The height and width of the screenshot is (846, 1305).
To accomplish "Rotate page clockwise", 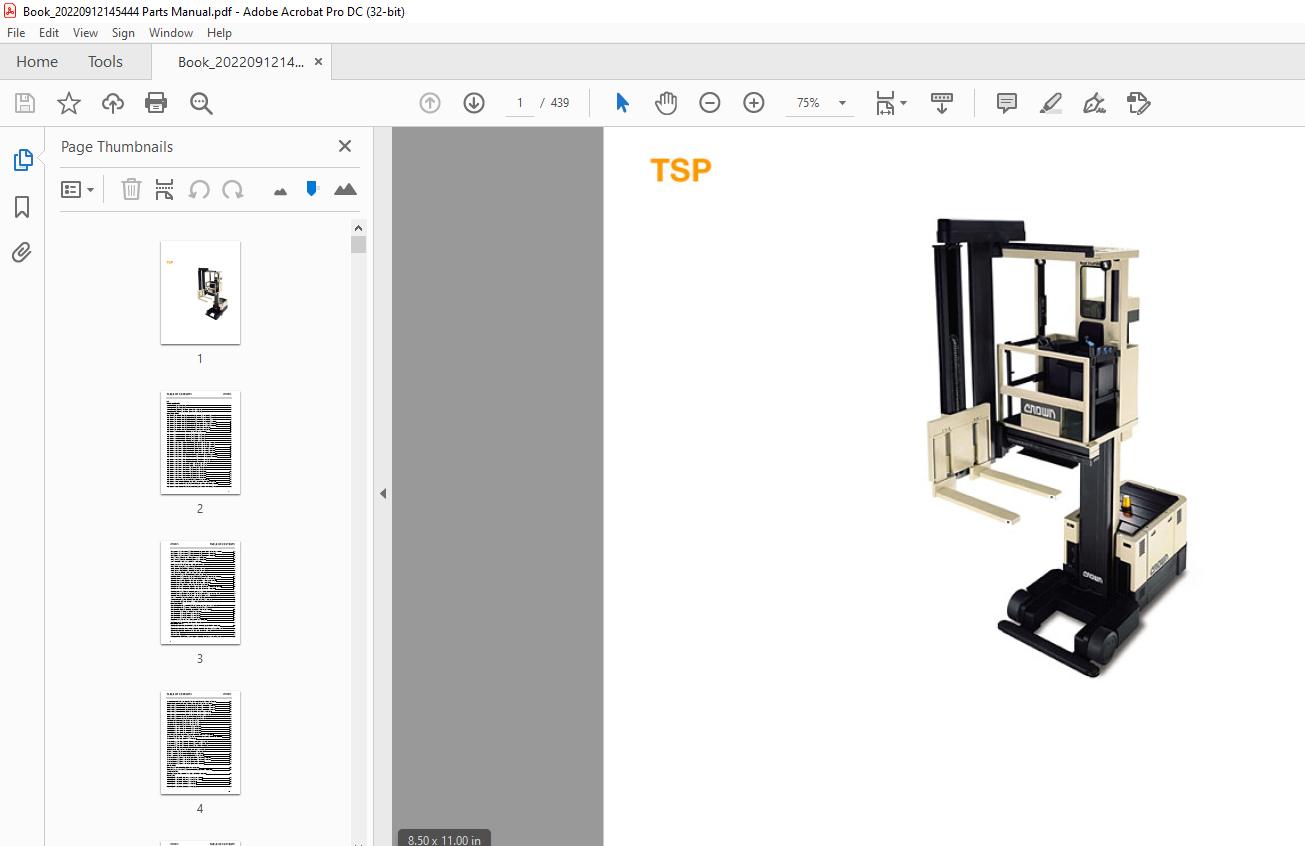I will 233,189.
